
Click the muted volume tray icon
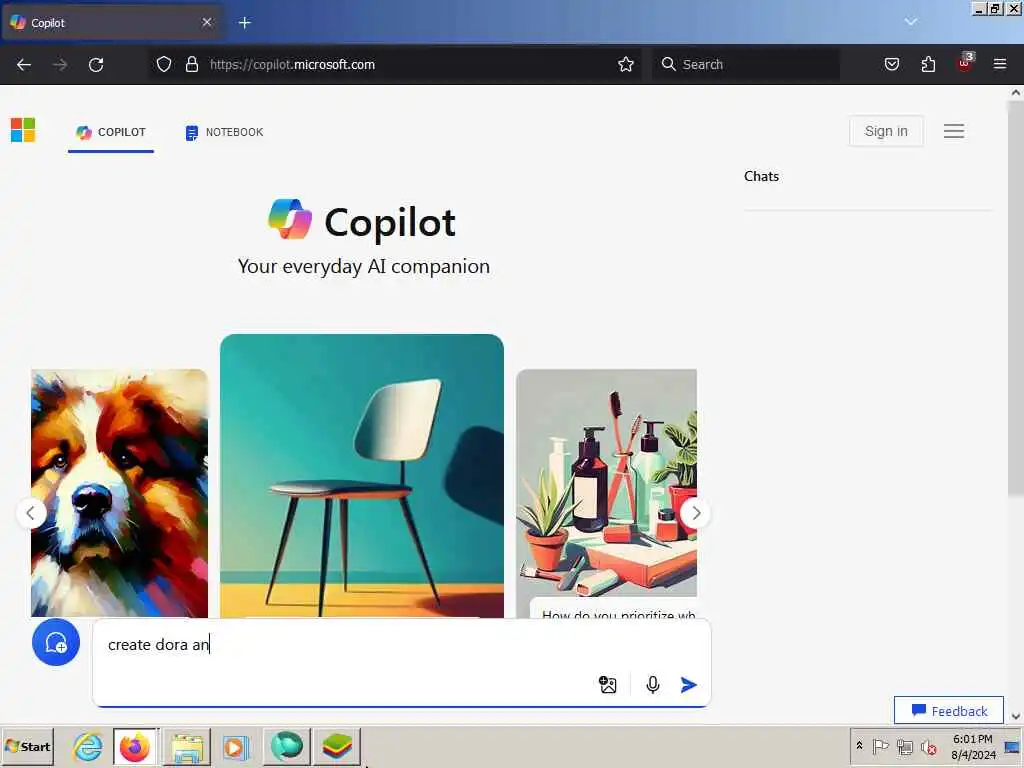click(928, 746)
